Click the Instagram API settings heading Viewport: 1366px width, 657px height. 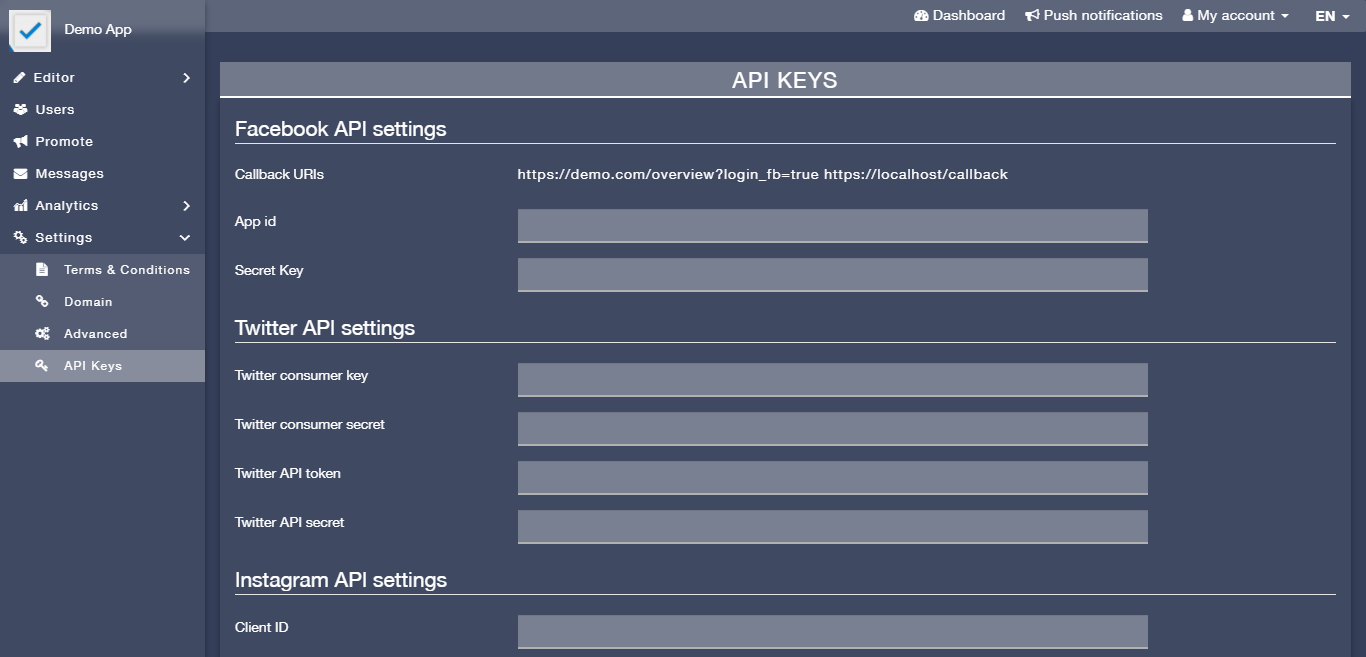[341, 580]
